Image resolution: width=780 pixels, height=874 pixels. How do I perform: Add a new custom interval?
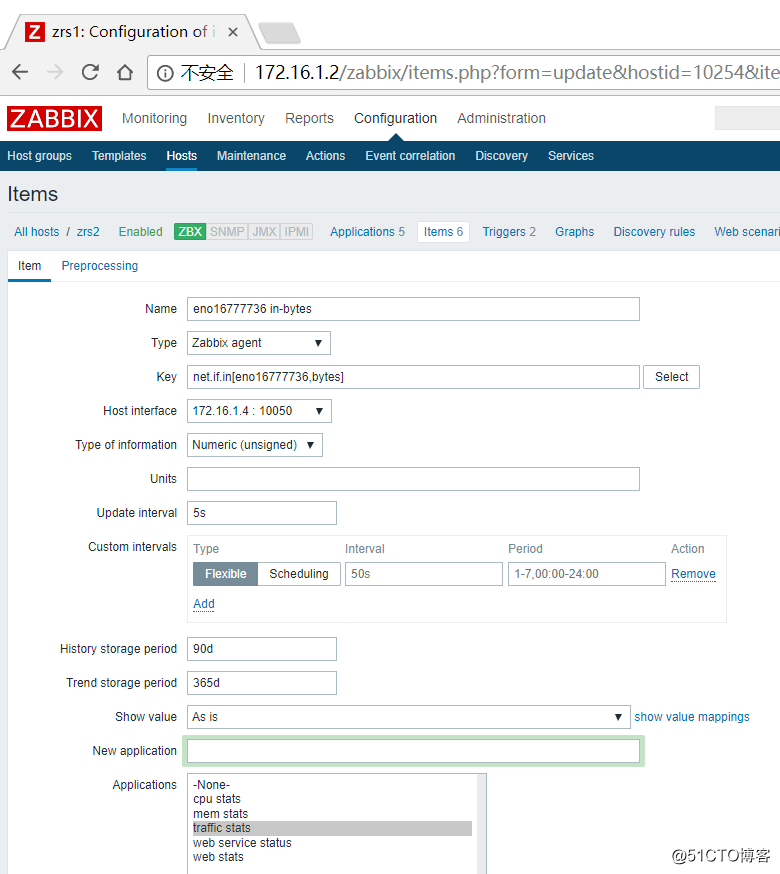(204, 604)
